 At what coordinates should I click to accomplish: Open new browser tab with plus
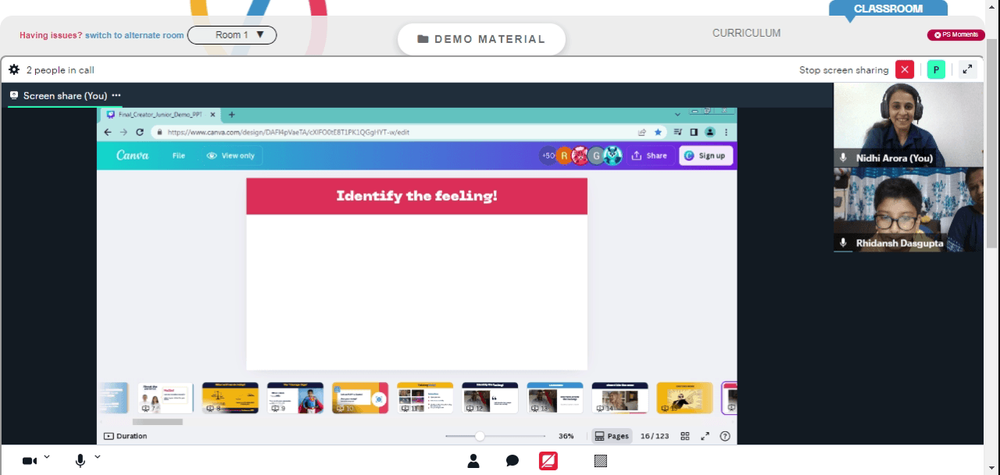pyautogui.click(x=232, y=115)
